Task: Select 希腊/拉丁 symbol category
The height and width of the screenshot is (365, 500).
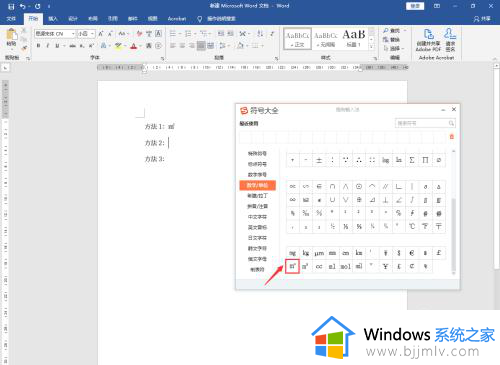Action: coord(257,196)
